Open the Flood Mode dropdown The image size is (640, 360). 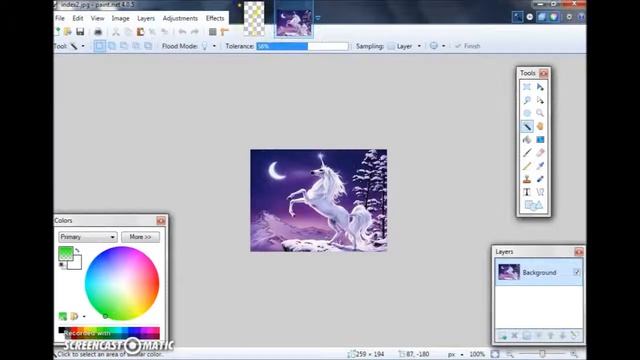pyautogui.click(x=214, y=46)
